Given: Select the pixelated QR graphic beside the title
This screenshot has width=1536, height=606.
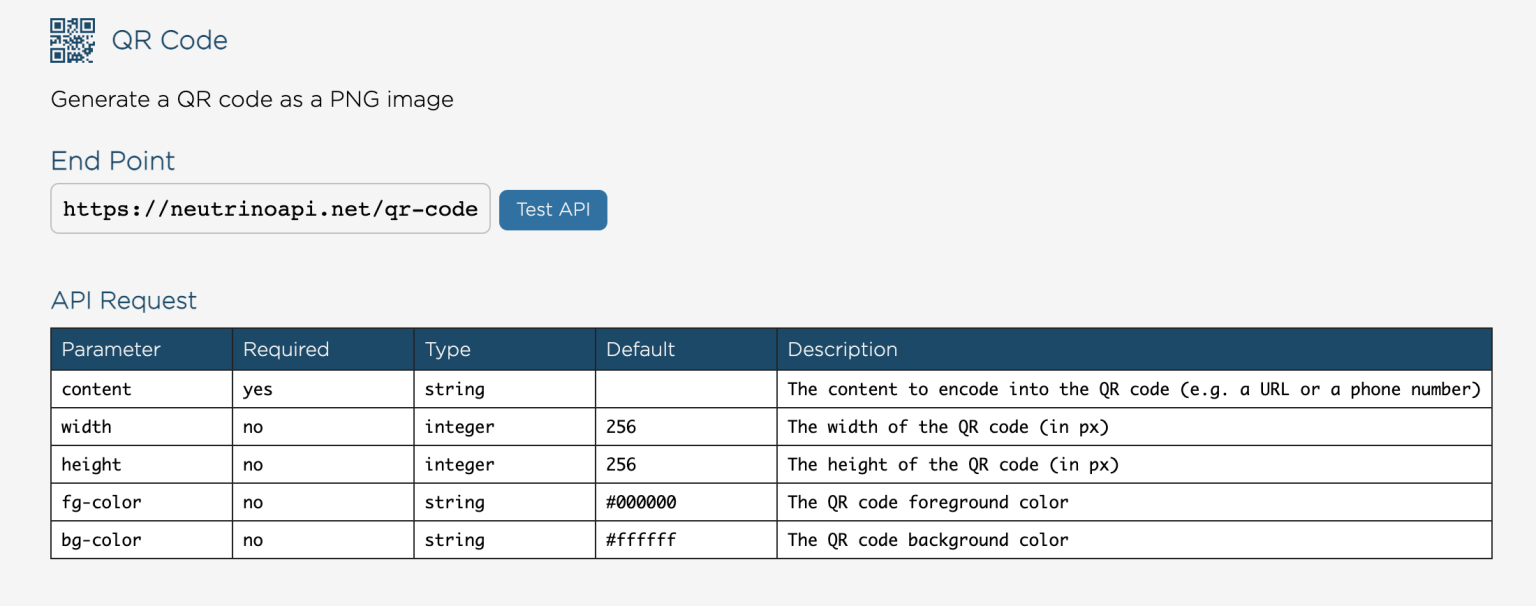Looking at the screenshot, I should click(71, 40).
